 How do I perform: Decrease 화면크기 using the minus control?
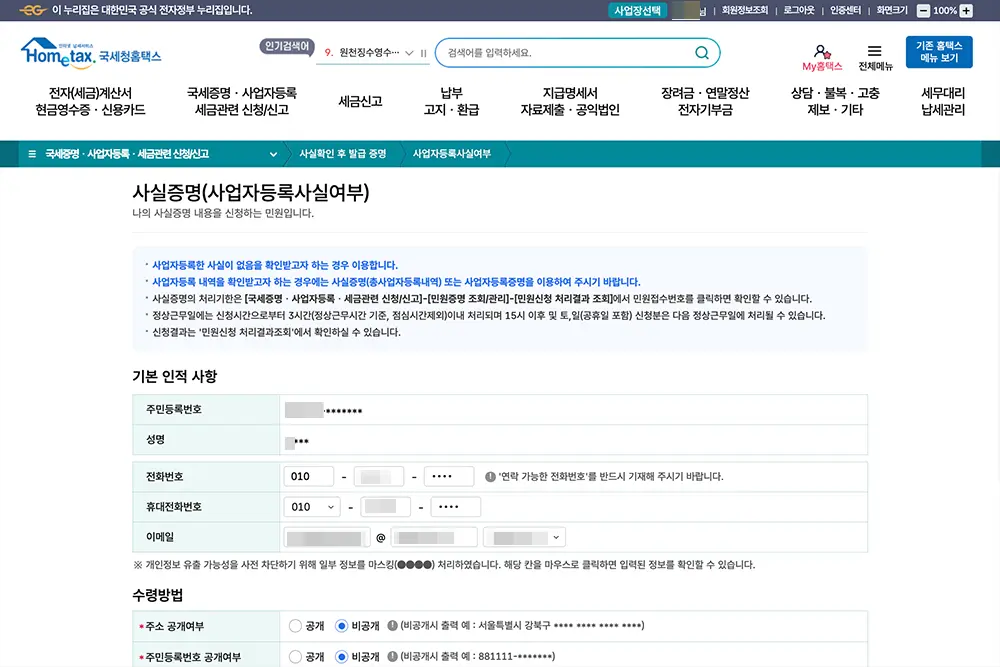(925, 10)
